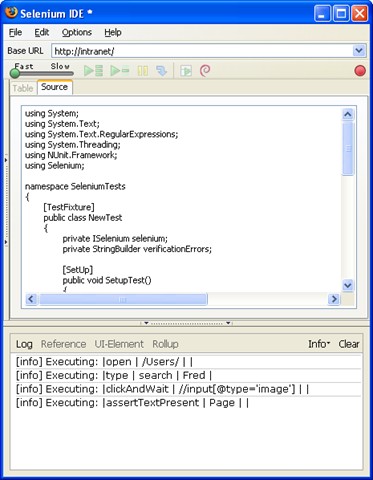Image resolution: width=373 pixels, height=480 pixels.
Task: Expand the Base URL dropdown arrow
Action: tap(359, 51)
